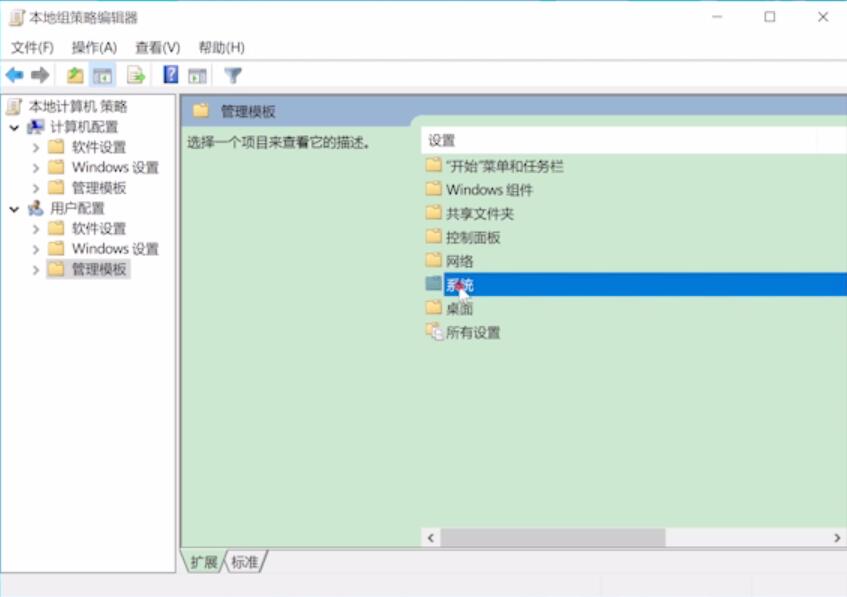
Task: Open the 帮助(H) menu
Action: 221,48
